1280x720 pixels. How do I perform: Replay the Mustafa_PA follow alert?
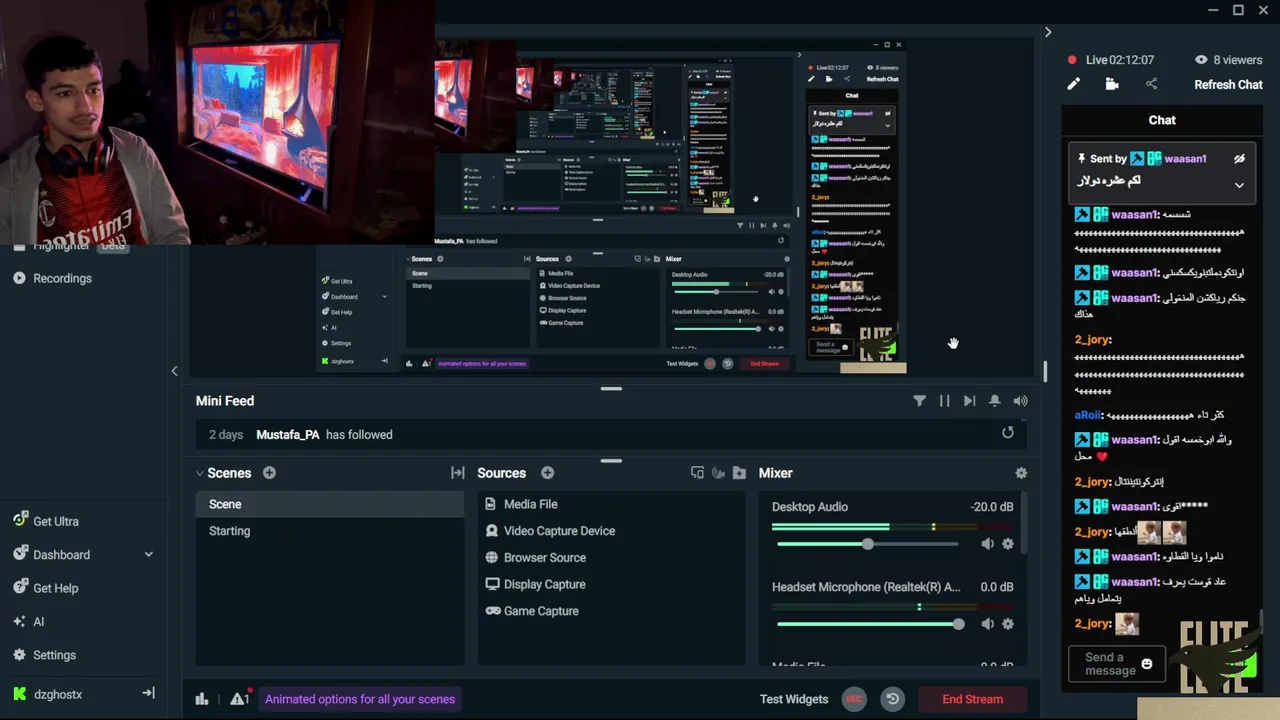1008,433
